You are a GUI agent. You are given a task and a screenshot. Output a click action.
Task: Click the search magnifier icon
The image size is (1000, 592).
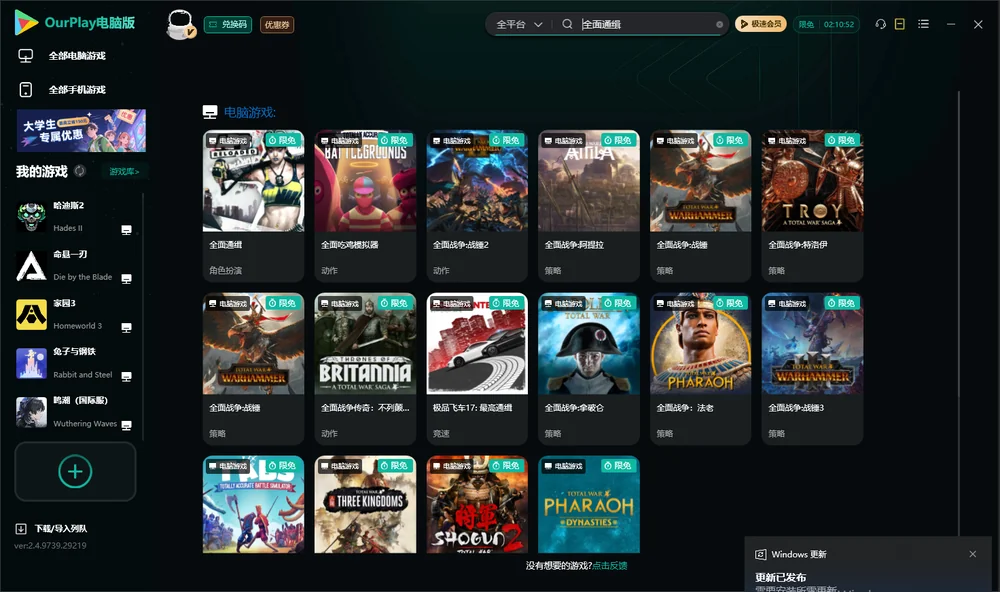[x=567, y=24]
